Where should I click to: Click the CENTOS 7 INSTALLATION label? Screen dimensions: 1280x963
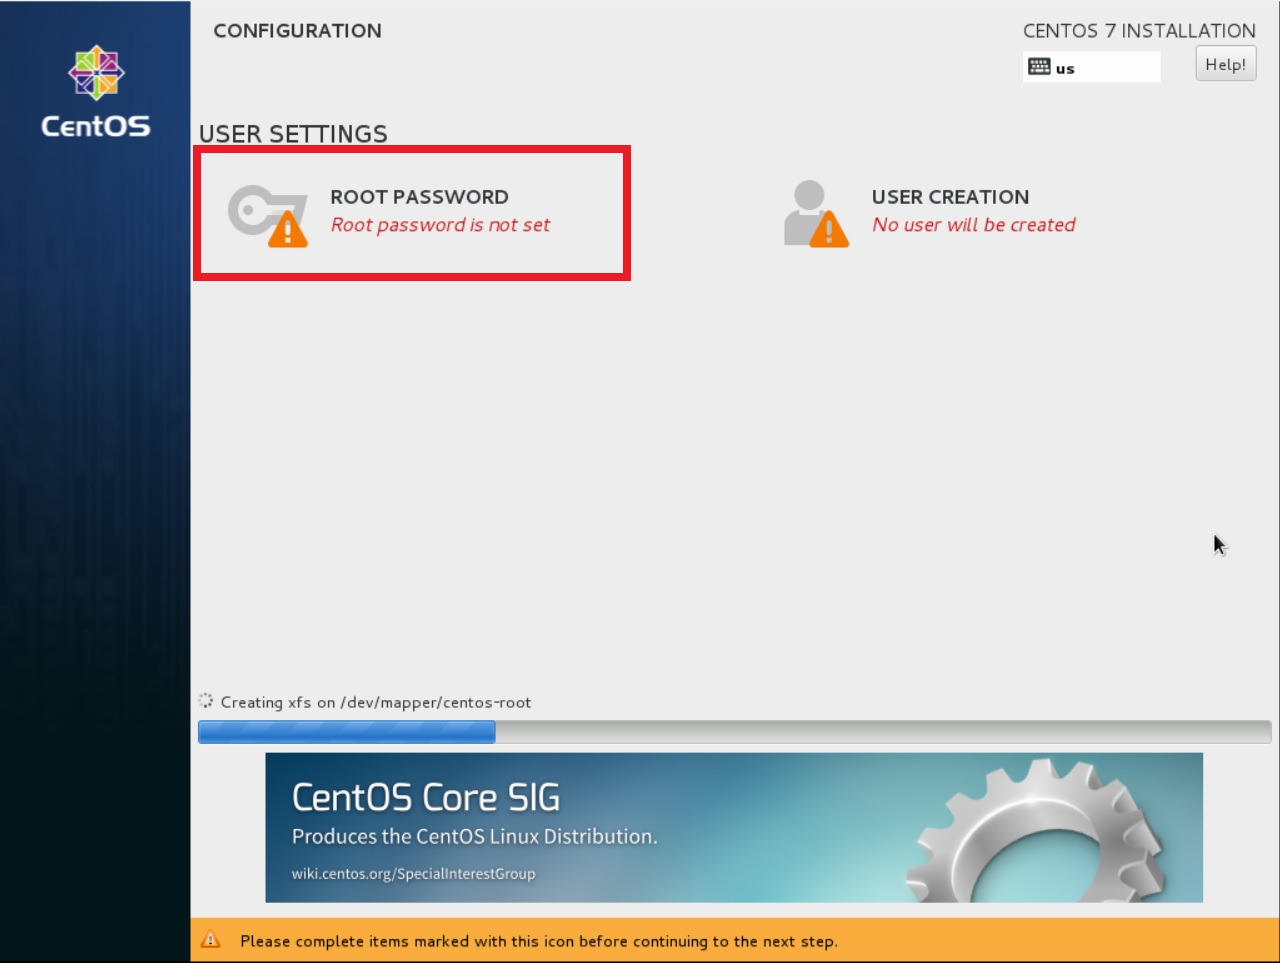pyautogui.click(x=1139, y=31)
